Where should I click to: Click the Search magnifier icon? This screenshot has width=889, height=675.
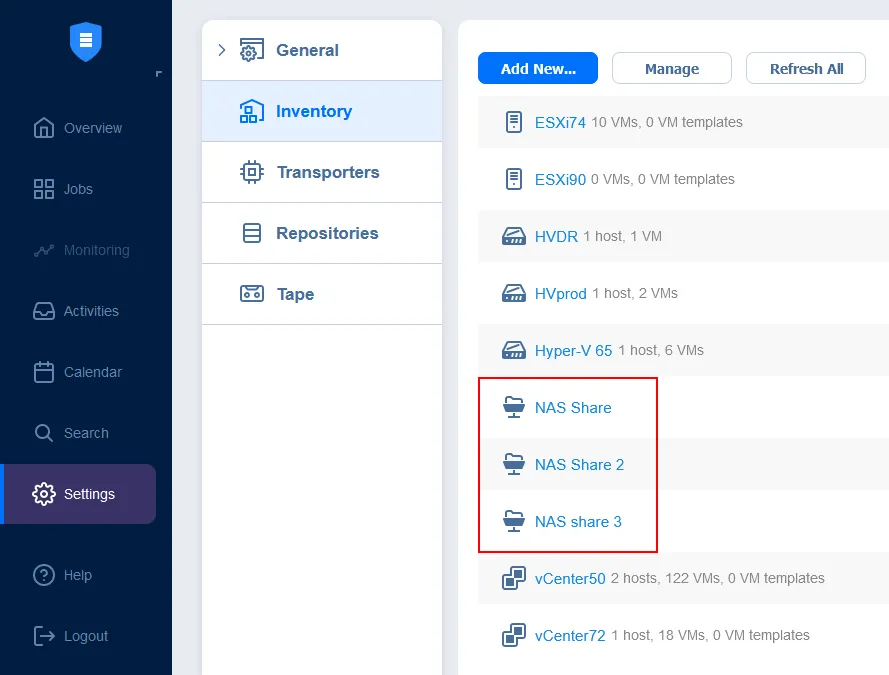coord(44,433)
